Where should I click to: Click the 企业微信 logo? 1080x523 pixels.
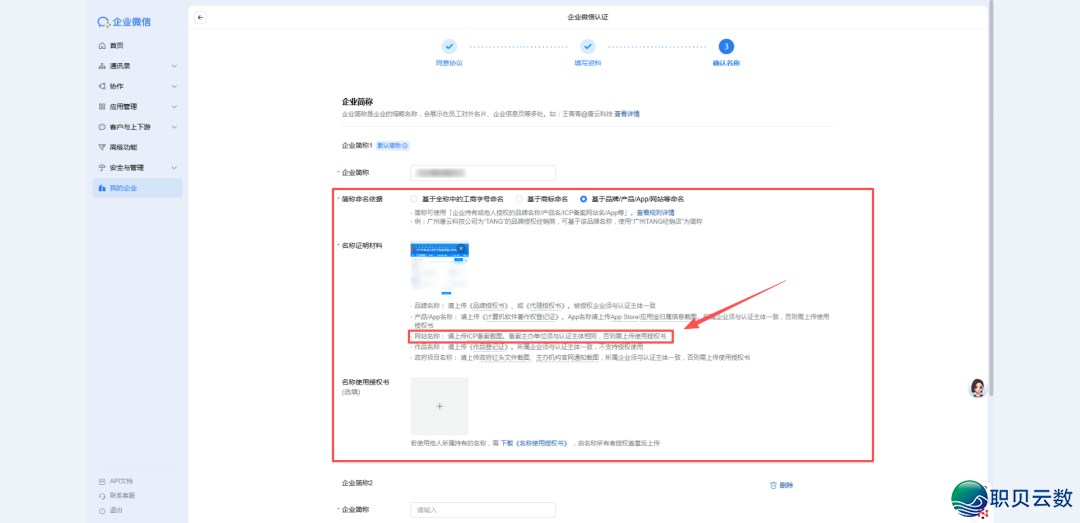pyautogui.click(x=124, y=22)
